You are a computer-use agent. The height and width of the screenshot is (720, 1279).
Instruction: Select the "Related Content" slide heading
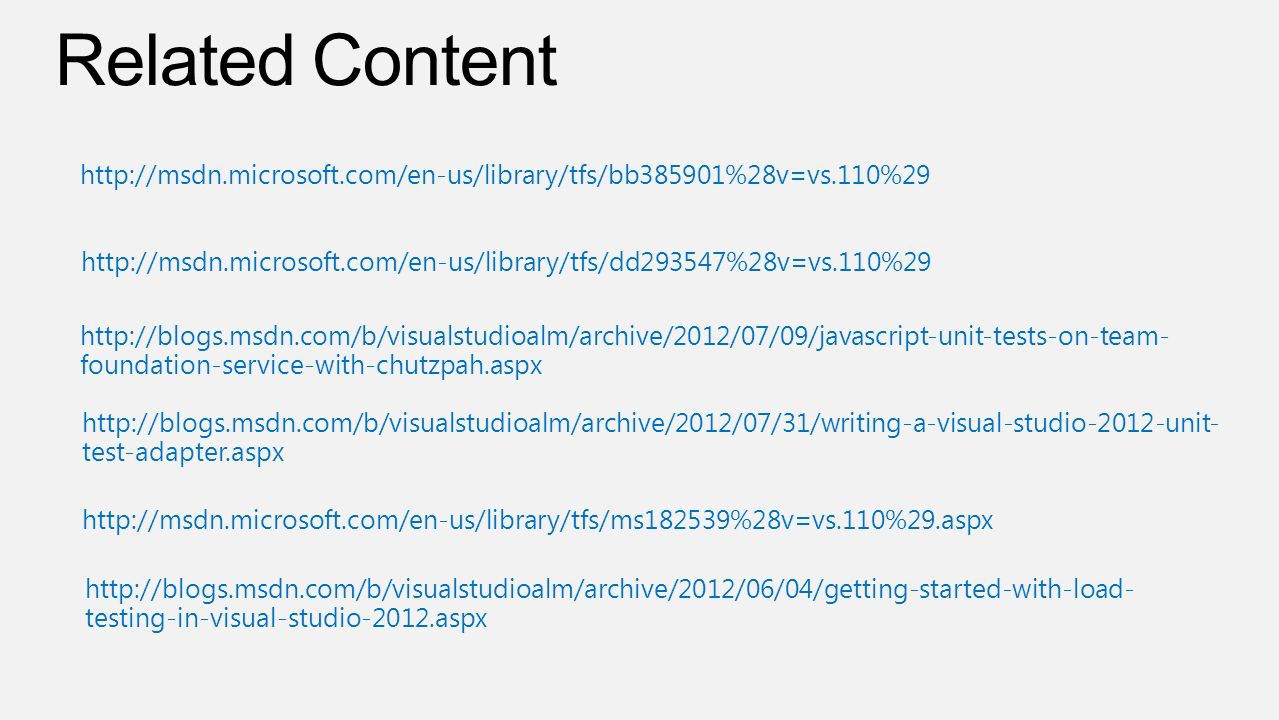(306, 60)
